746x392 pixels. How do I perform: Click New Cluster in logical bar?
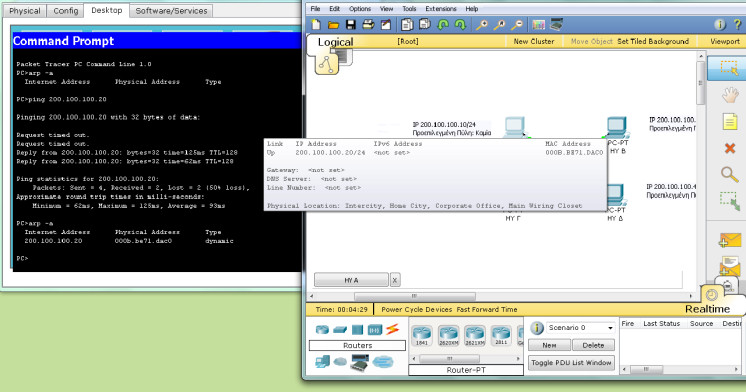(x=534, y=41)
